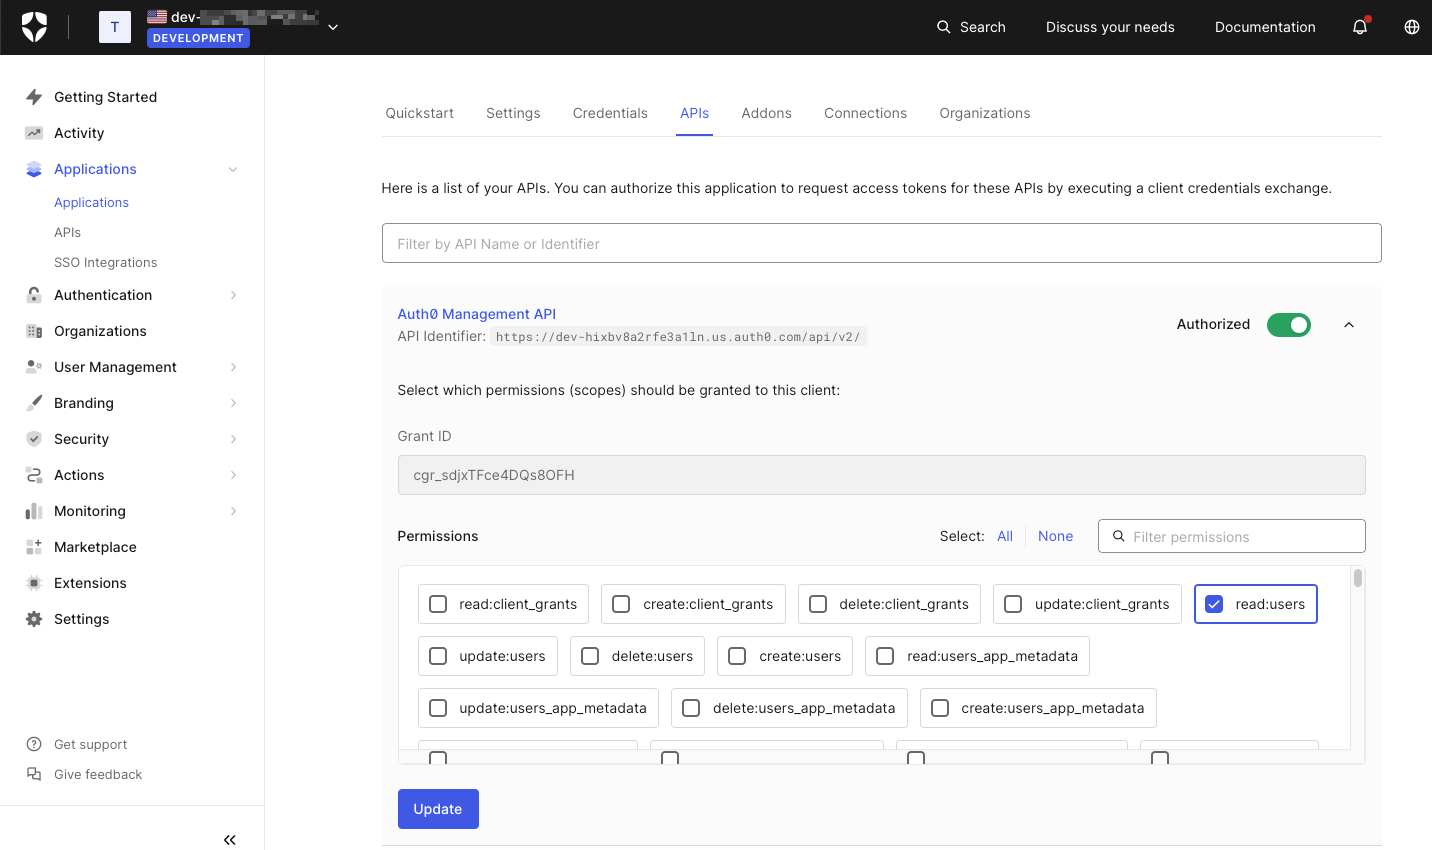Screen dimensions: 1432x850
Task: Open the language globe icon
Action: tap(1412, 27)
